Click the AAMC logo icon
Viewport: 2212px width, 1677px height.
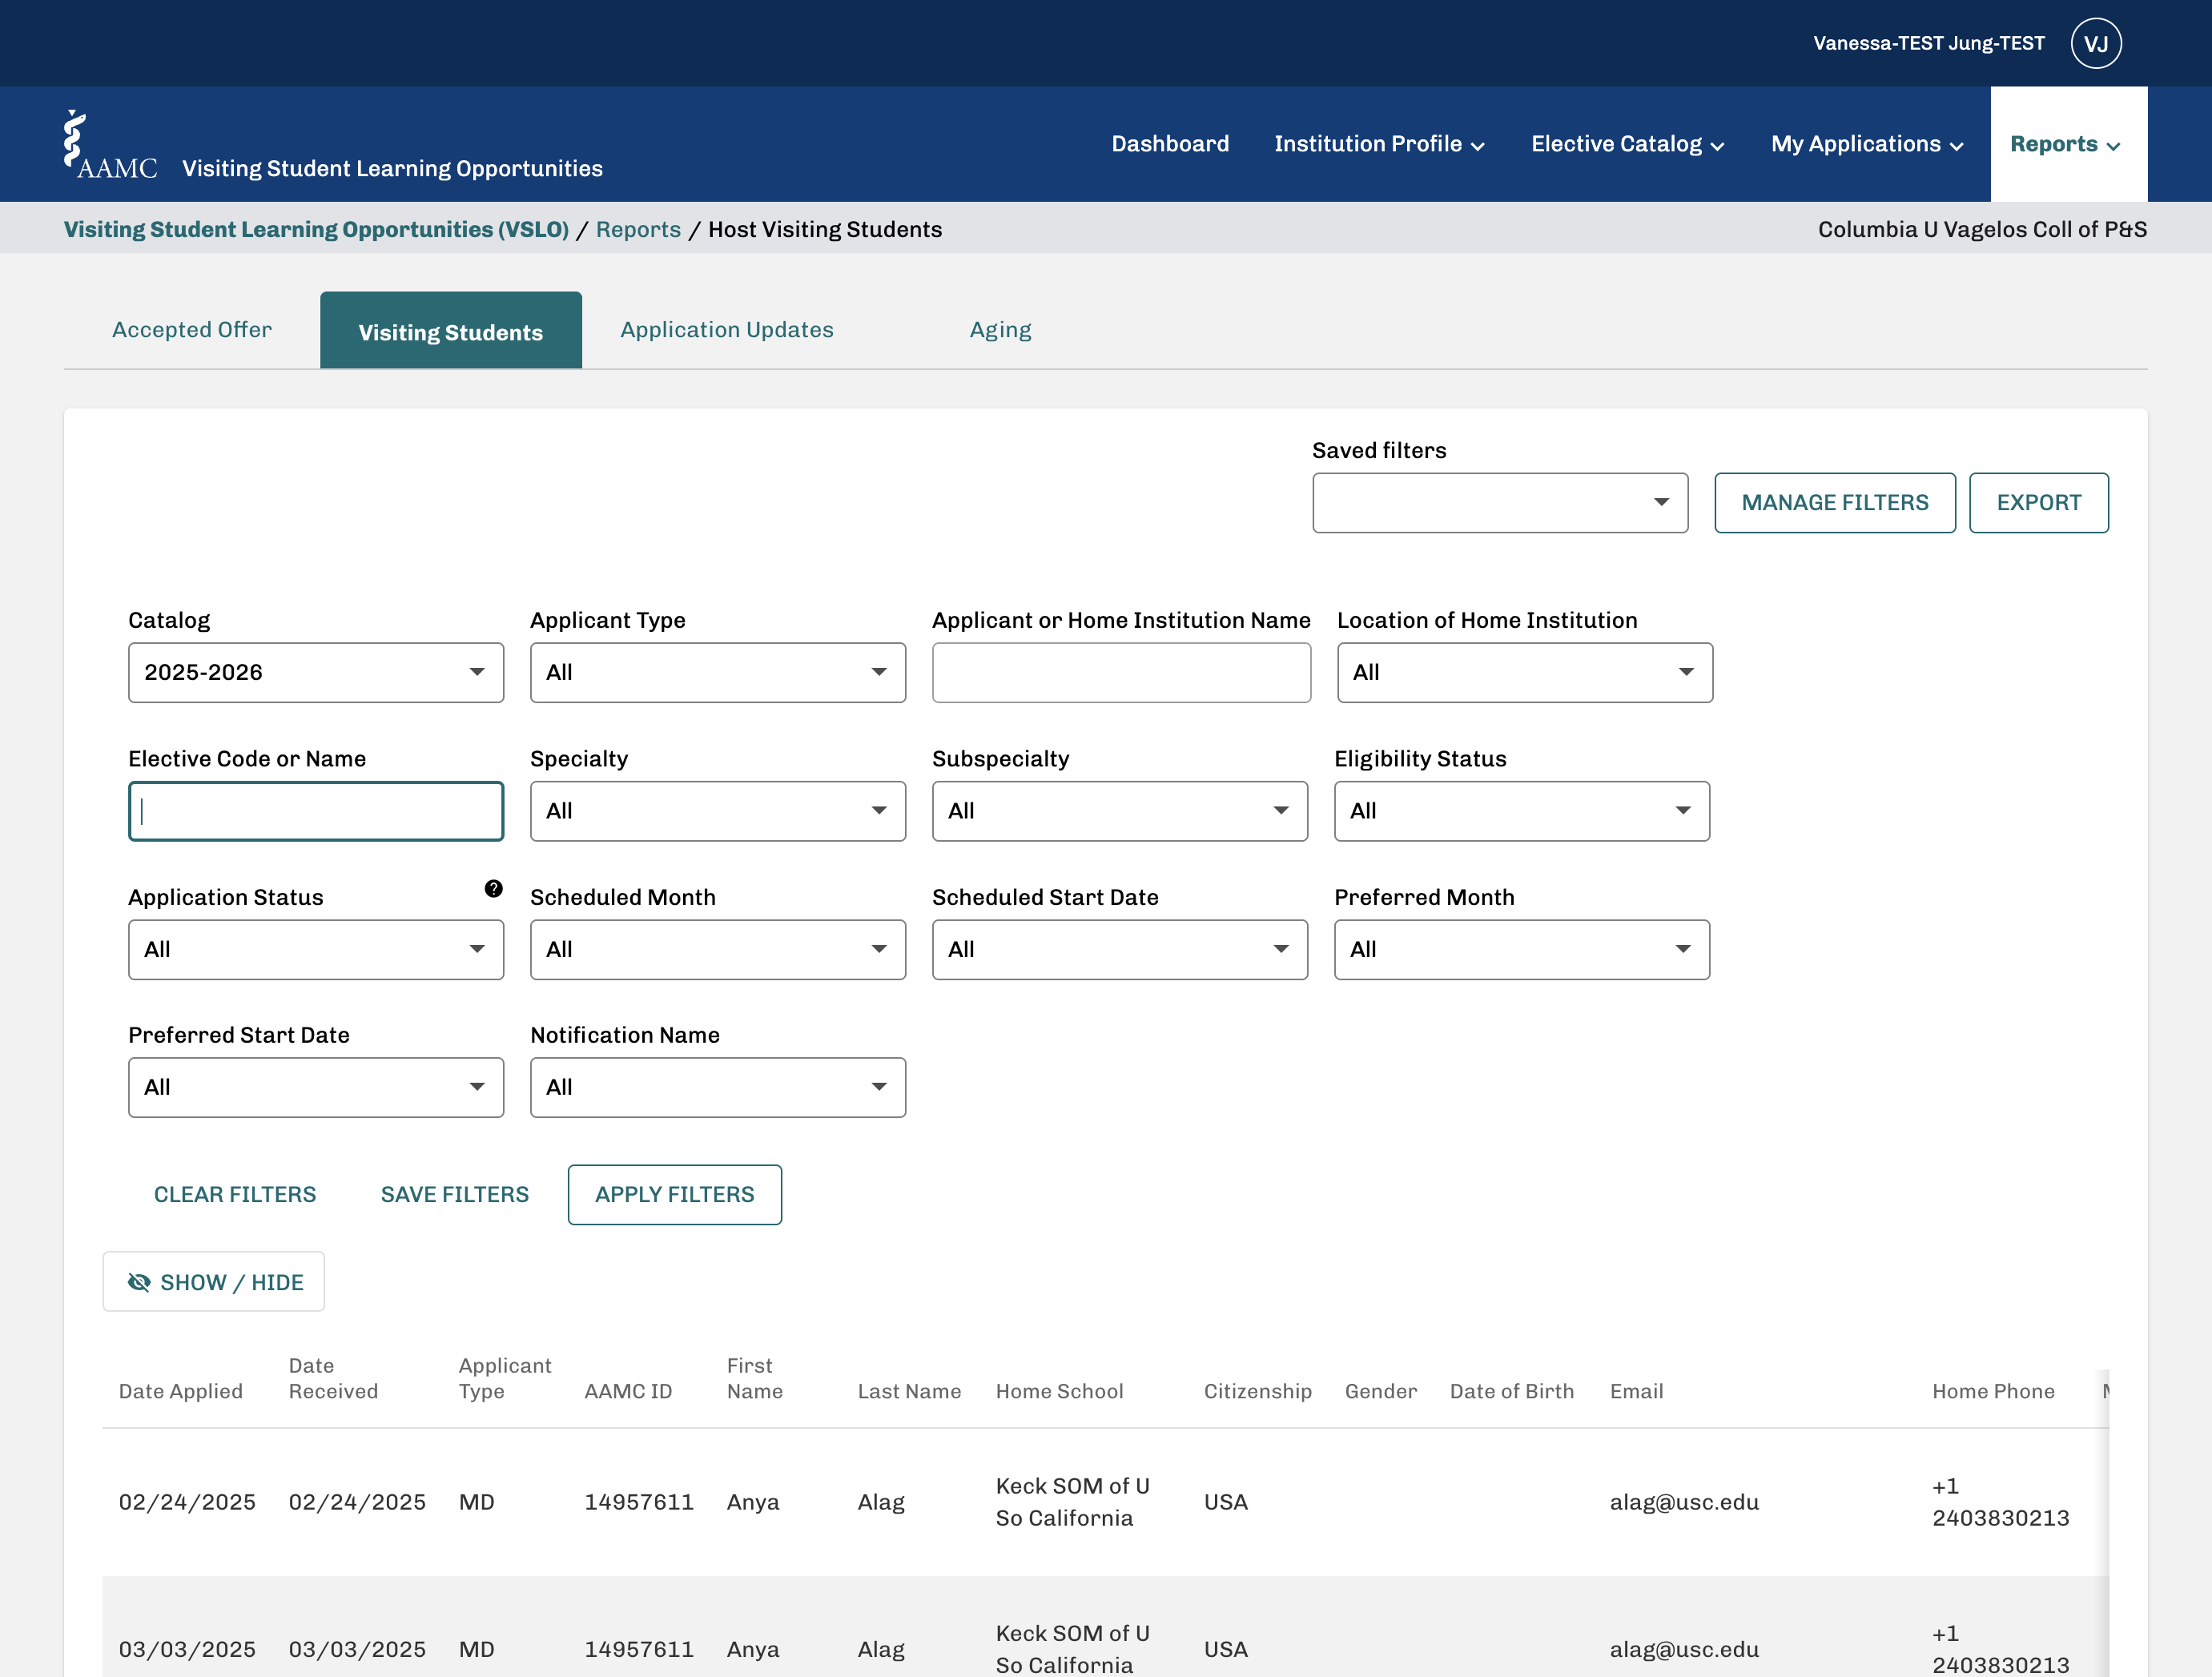pyautogui.click(x=110, y=145)
